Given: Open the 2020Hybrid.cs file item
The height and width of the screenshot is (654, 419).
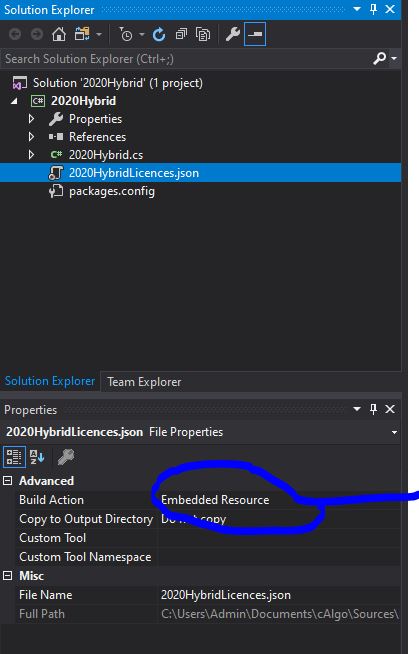Looking at the screenshot, I should (106, 155).
